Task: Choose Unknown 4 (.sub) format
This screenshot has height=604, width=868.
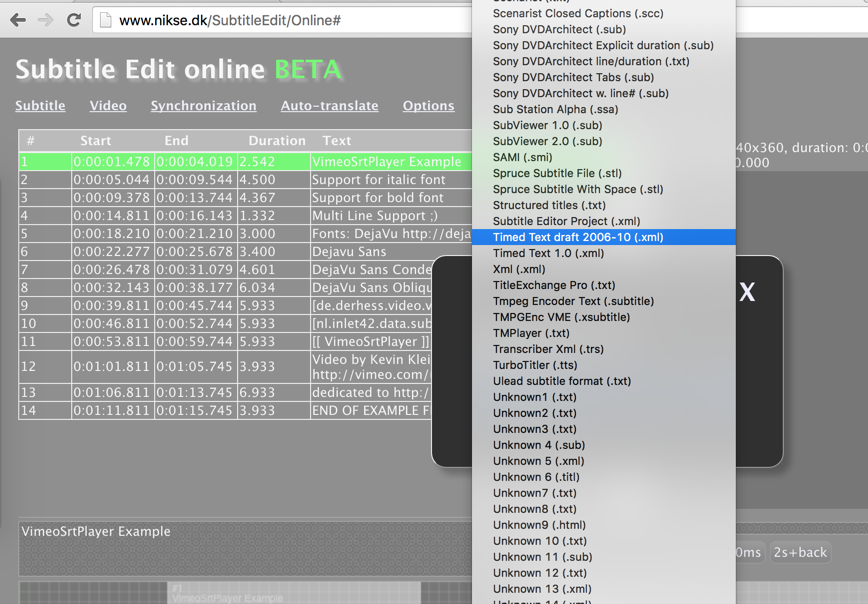Action: coord(604,446)
